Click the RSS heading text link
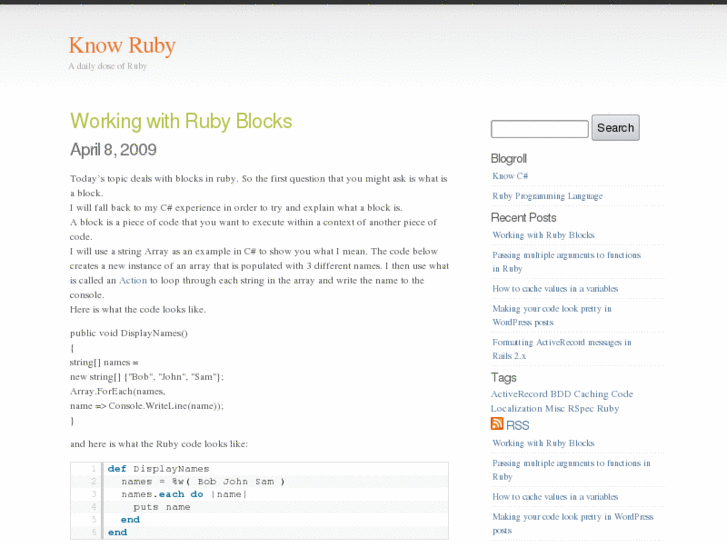Screen dimensions: 727x545 click(518, 425)
